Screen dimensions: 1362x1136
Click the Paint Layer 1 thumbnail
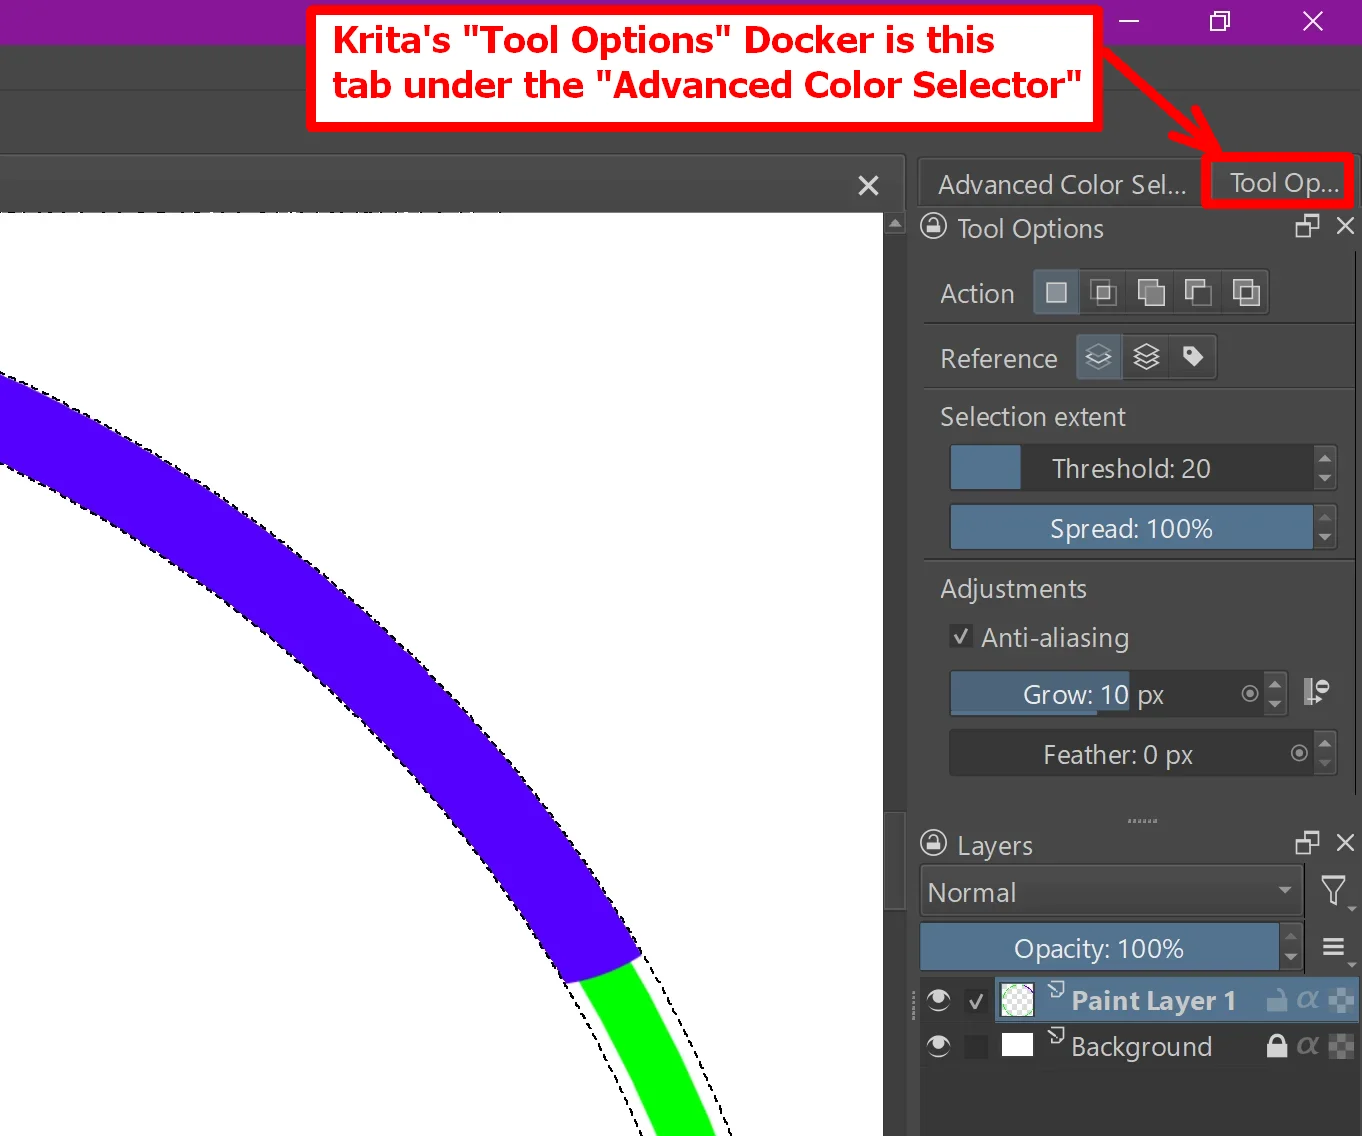1017,1000
